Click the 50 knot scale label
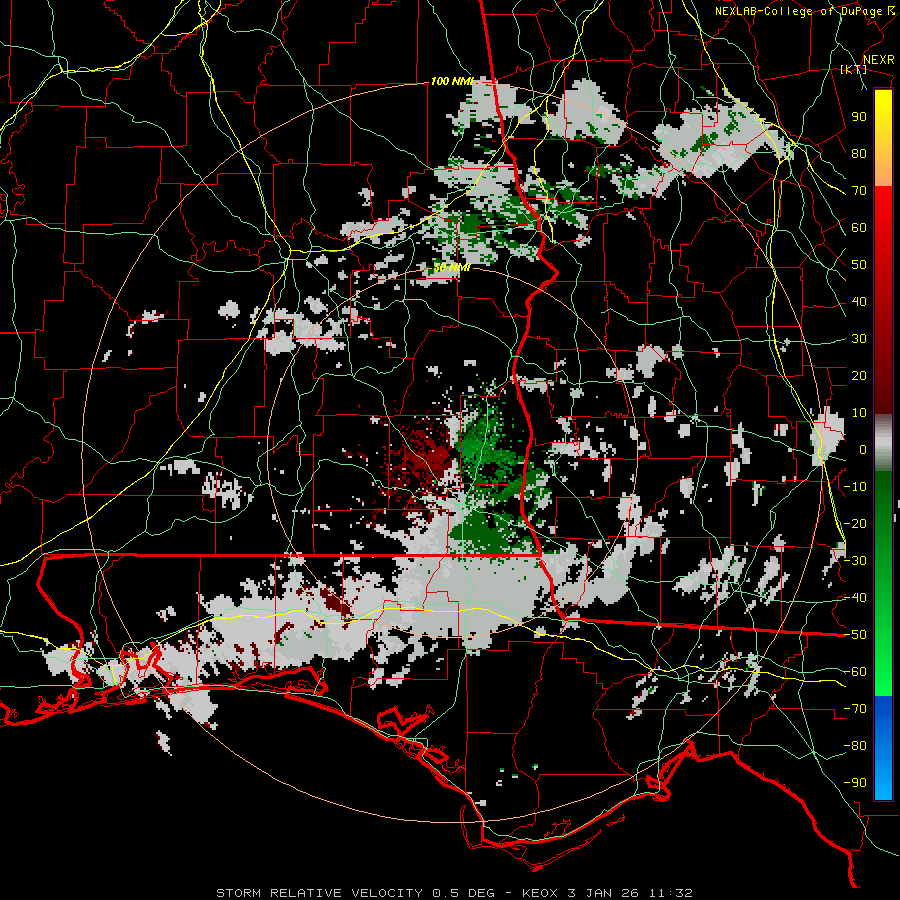Viewport: 900px width, 900px height. 859,265
